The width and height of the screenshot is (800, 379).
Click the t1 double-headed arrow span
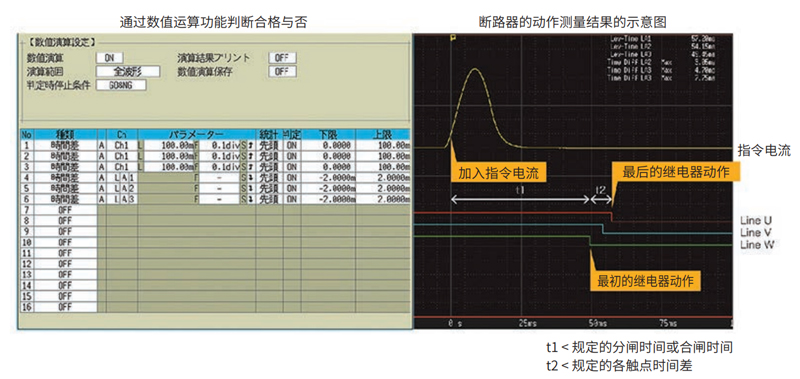point(520,200)
